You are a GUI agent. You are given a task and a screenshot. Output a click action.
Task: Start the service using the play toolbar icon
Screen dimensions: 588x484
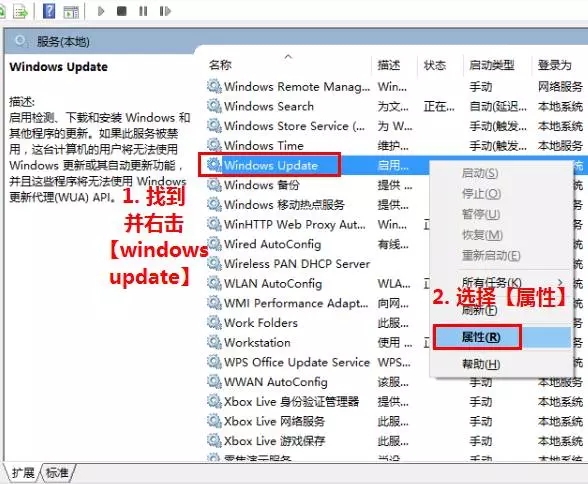click(x=100, y=11)
